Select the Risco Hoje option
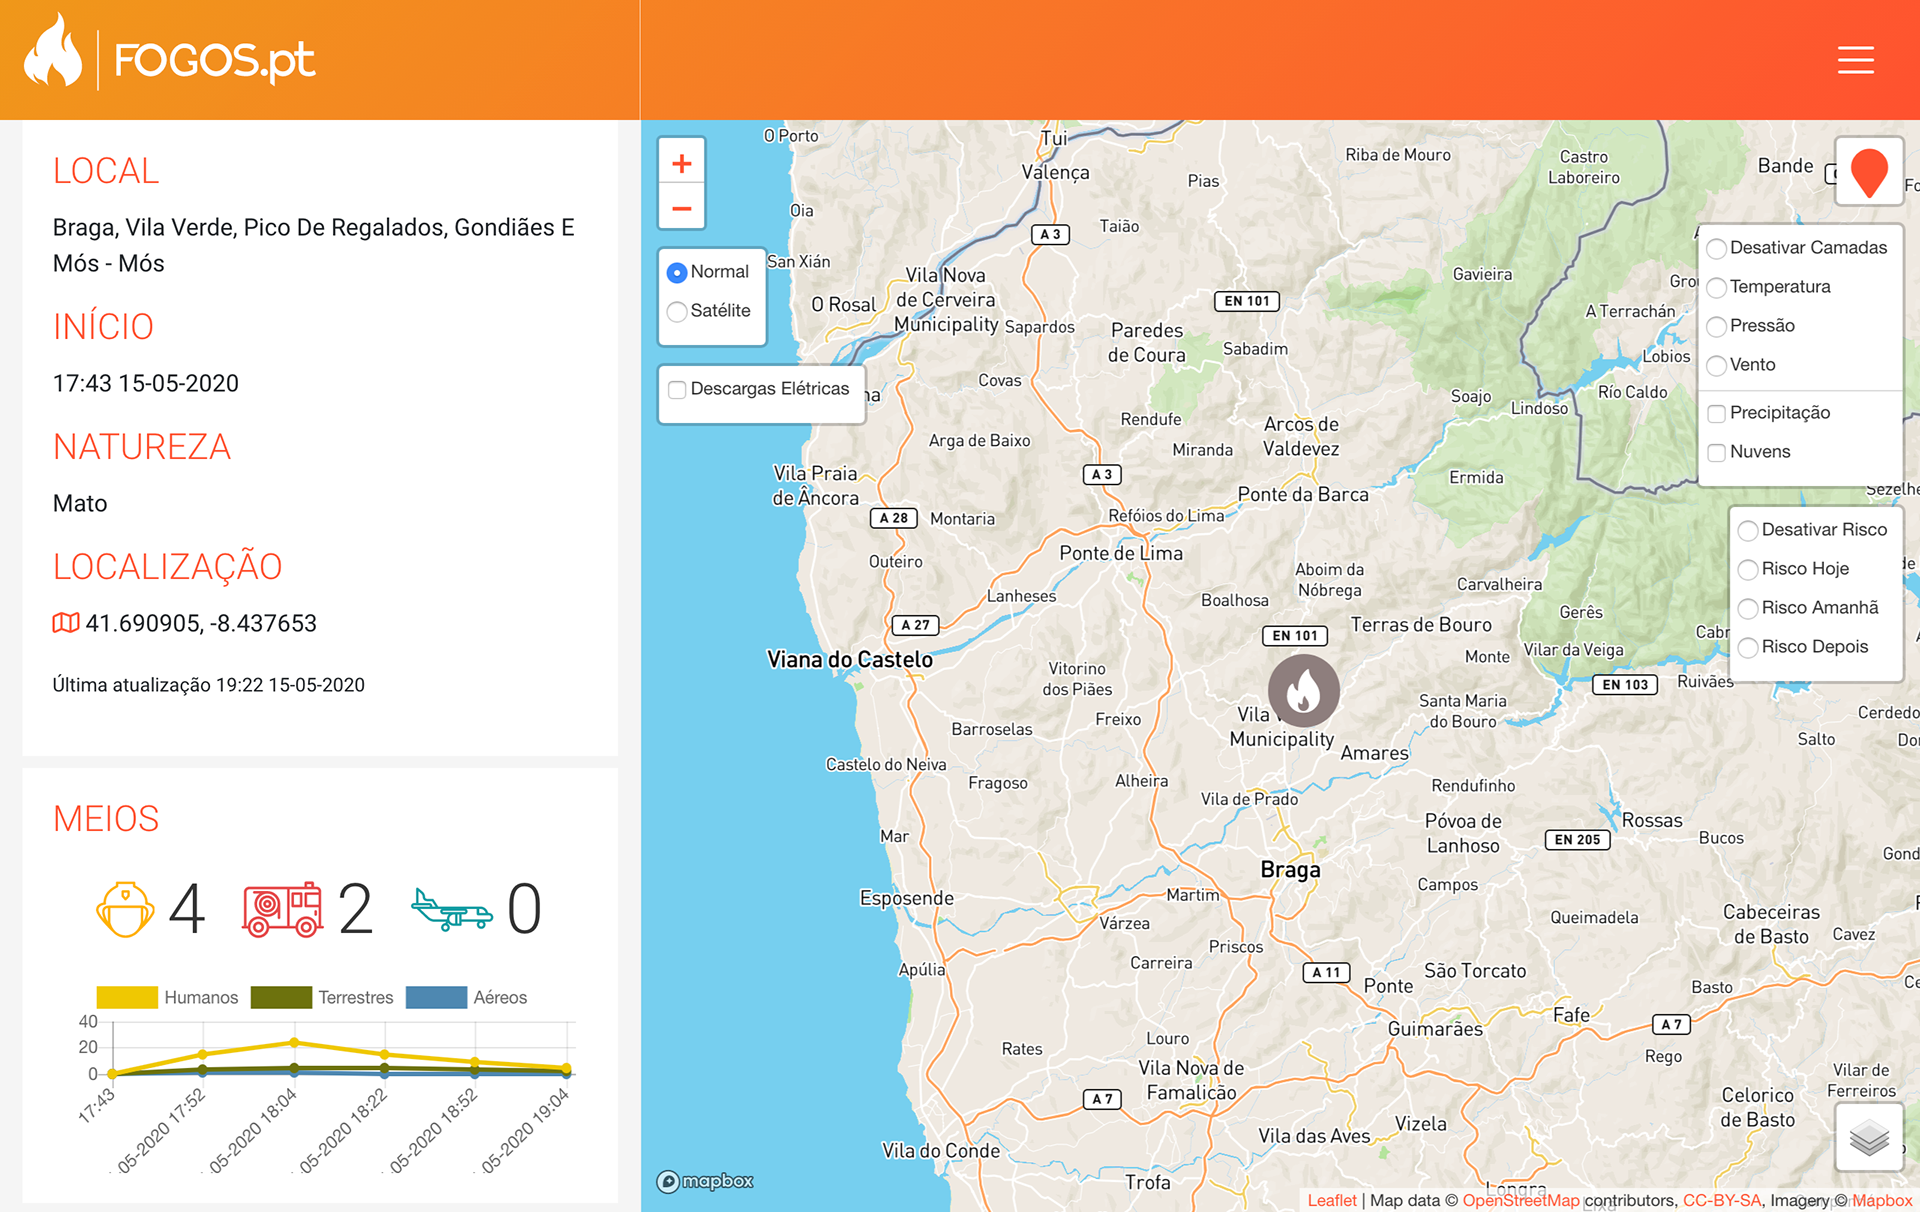 pos(1748,569)
